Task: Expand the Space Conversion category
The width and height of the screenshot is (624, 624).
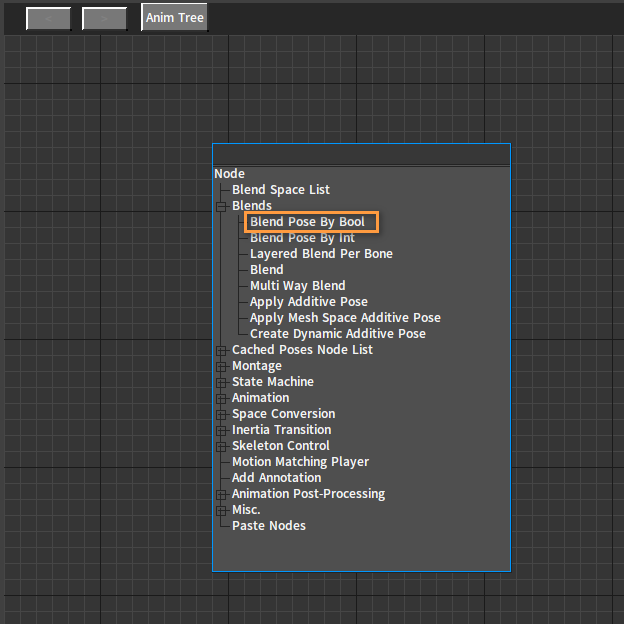Action: (x=221, y=414)
